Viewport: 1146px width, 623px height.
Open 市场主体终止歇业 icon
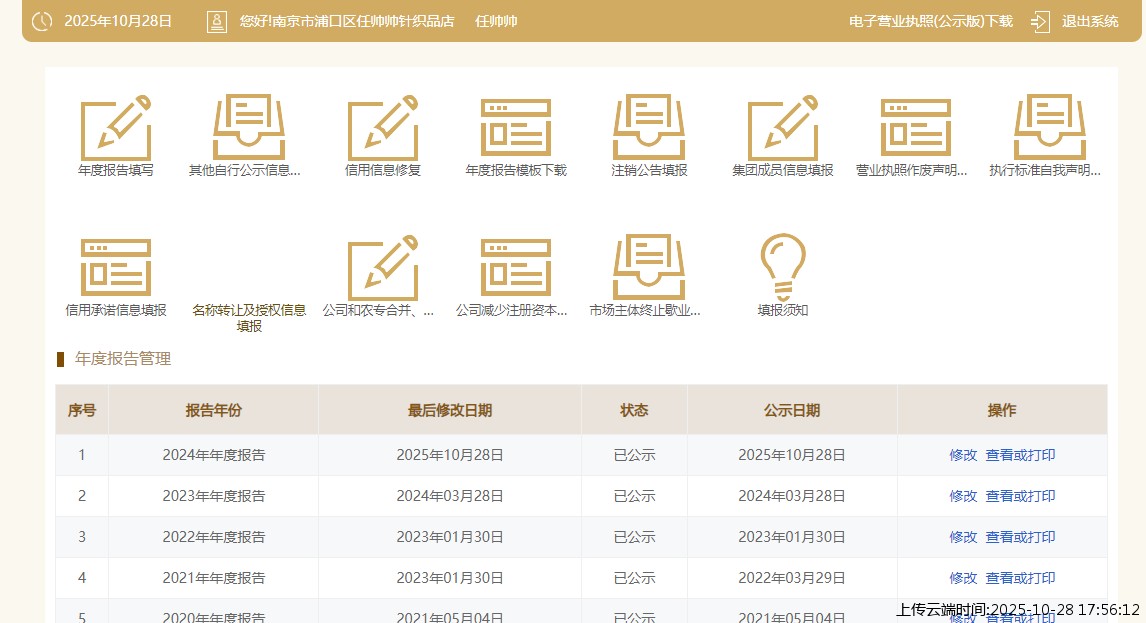pos(649,268)
